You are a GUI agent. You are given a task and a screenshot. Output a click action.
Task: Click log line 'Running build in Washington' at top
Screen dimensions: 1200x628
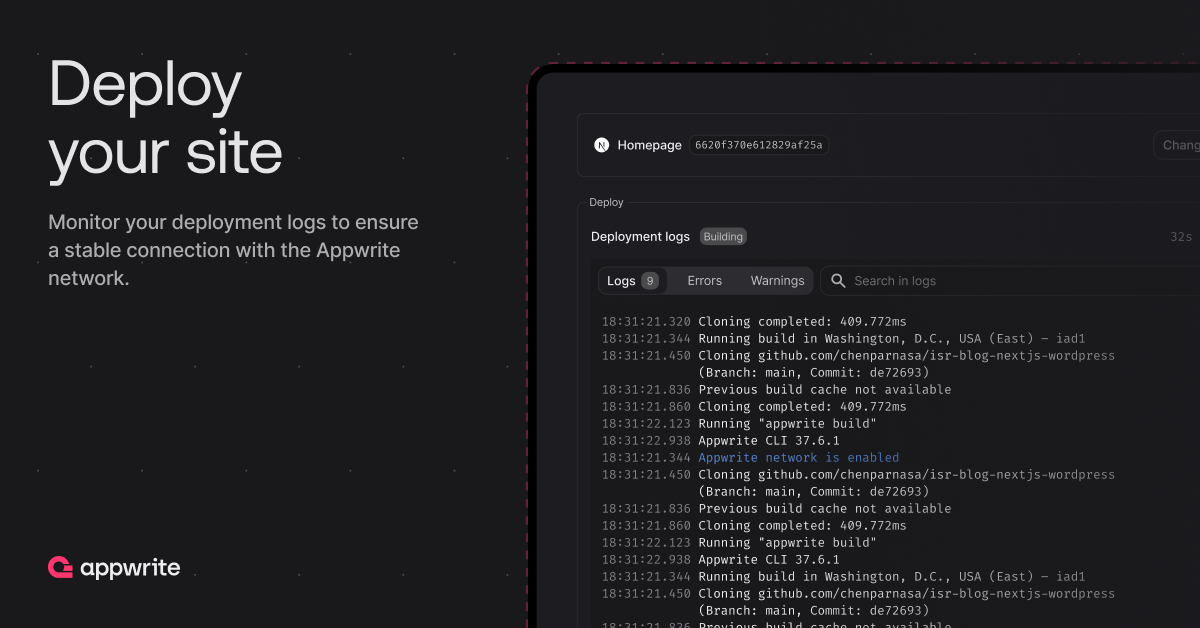point(891,338)
